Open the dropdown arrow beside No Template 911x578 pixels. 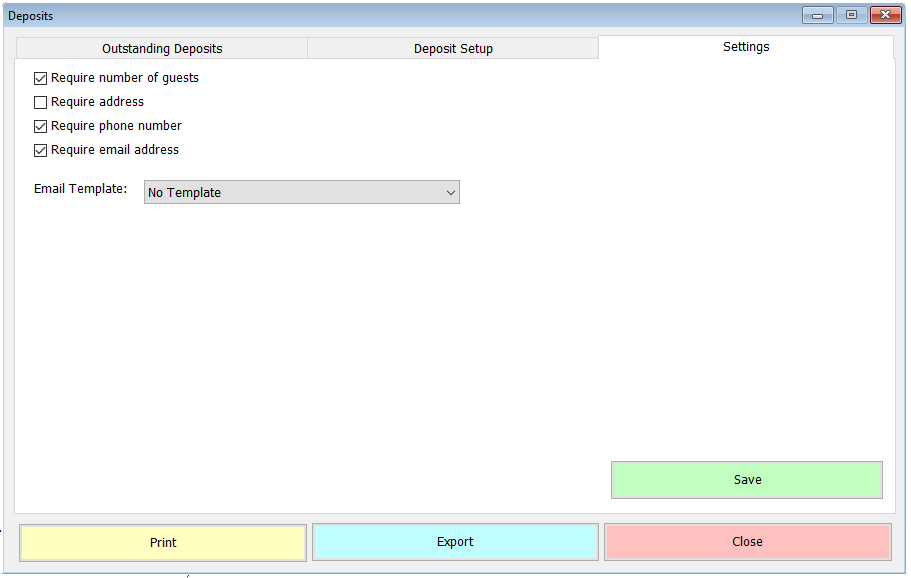click(451, 192)
